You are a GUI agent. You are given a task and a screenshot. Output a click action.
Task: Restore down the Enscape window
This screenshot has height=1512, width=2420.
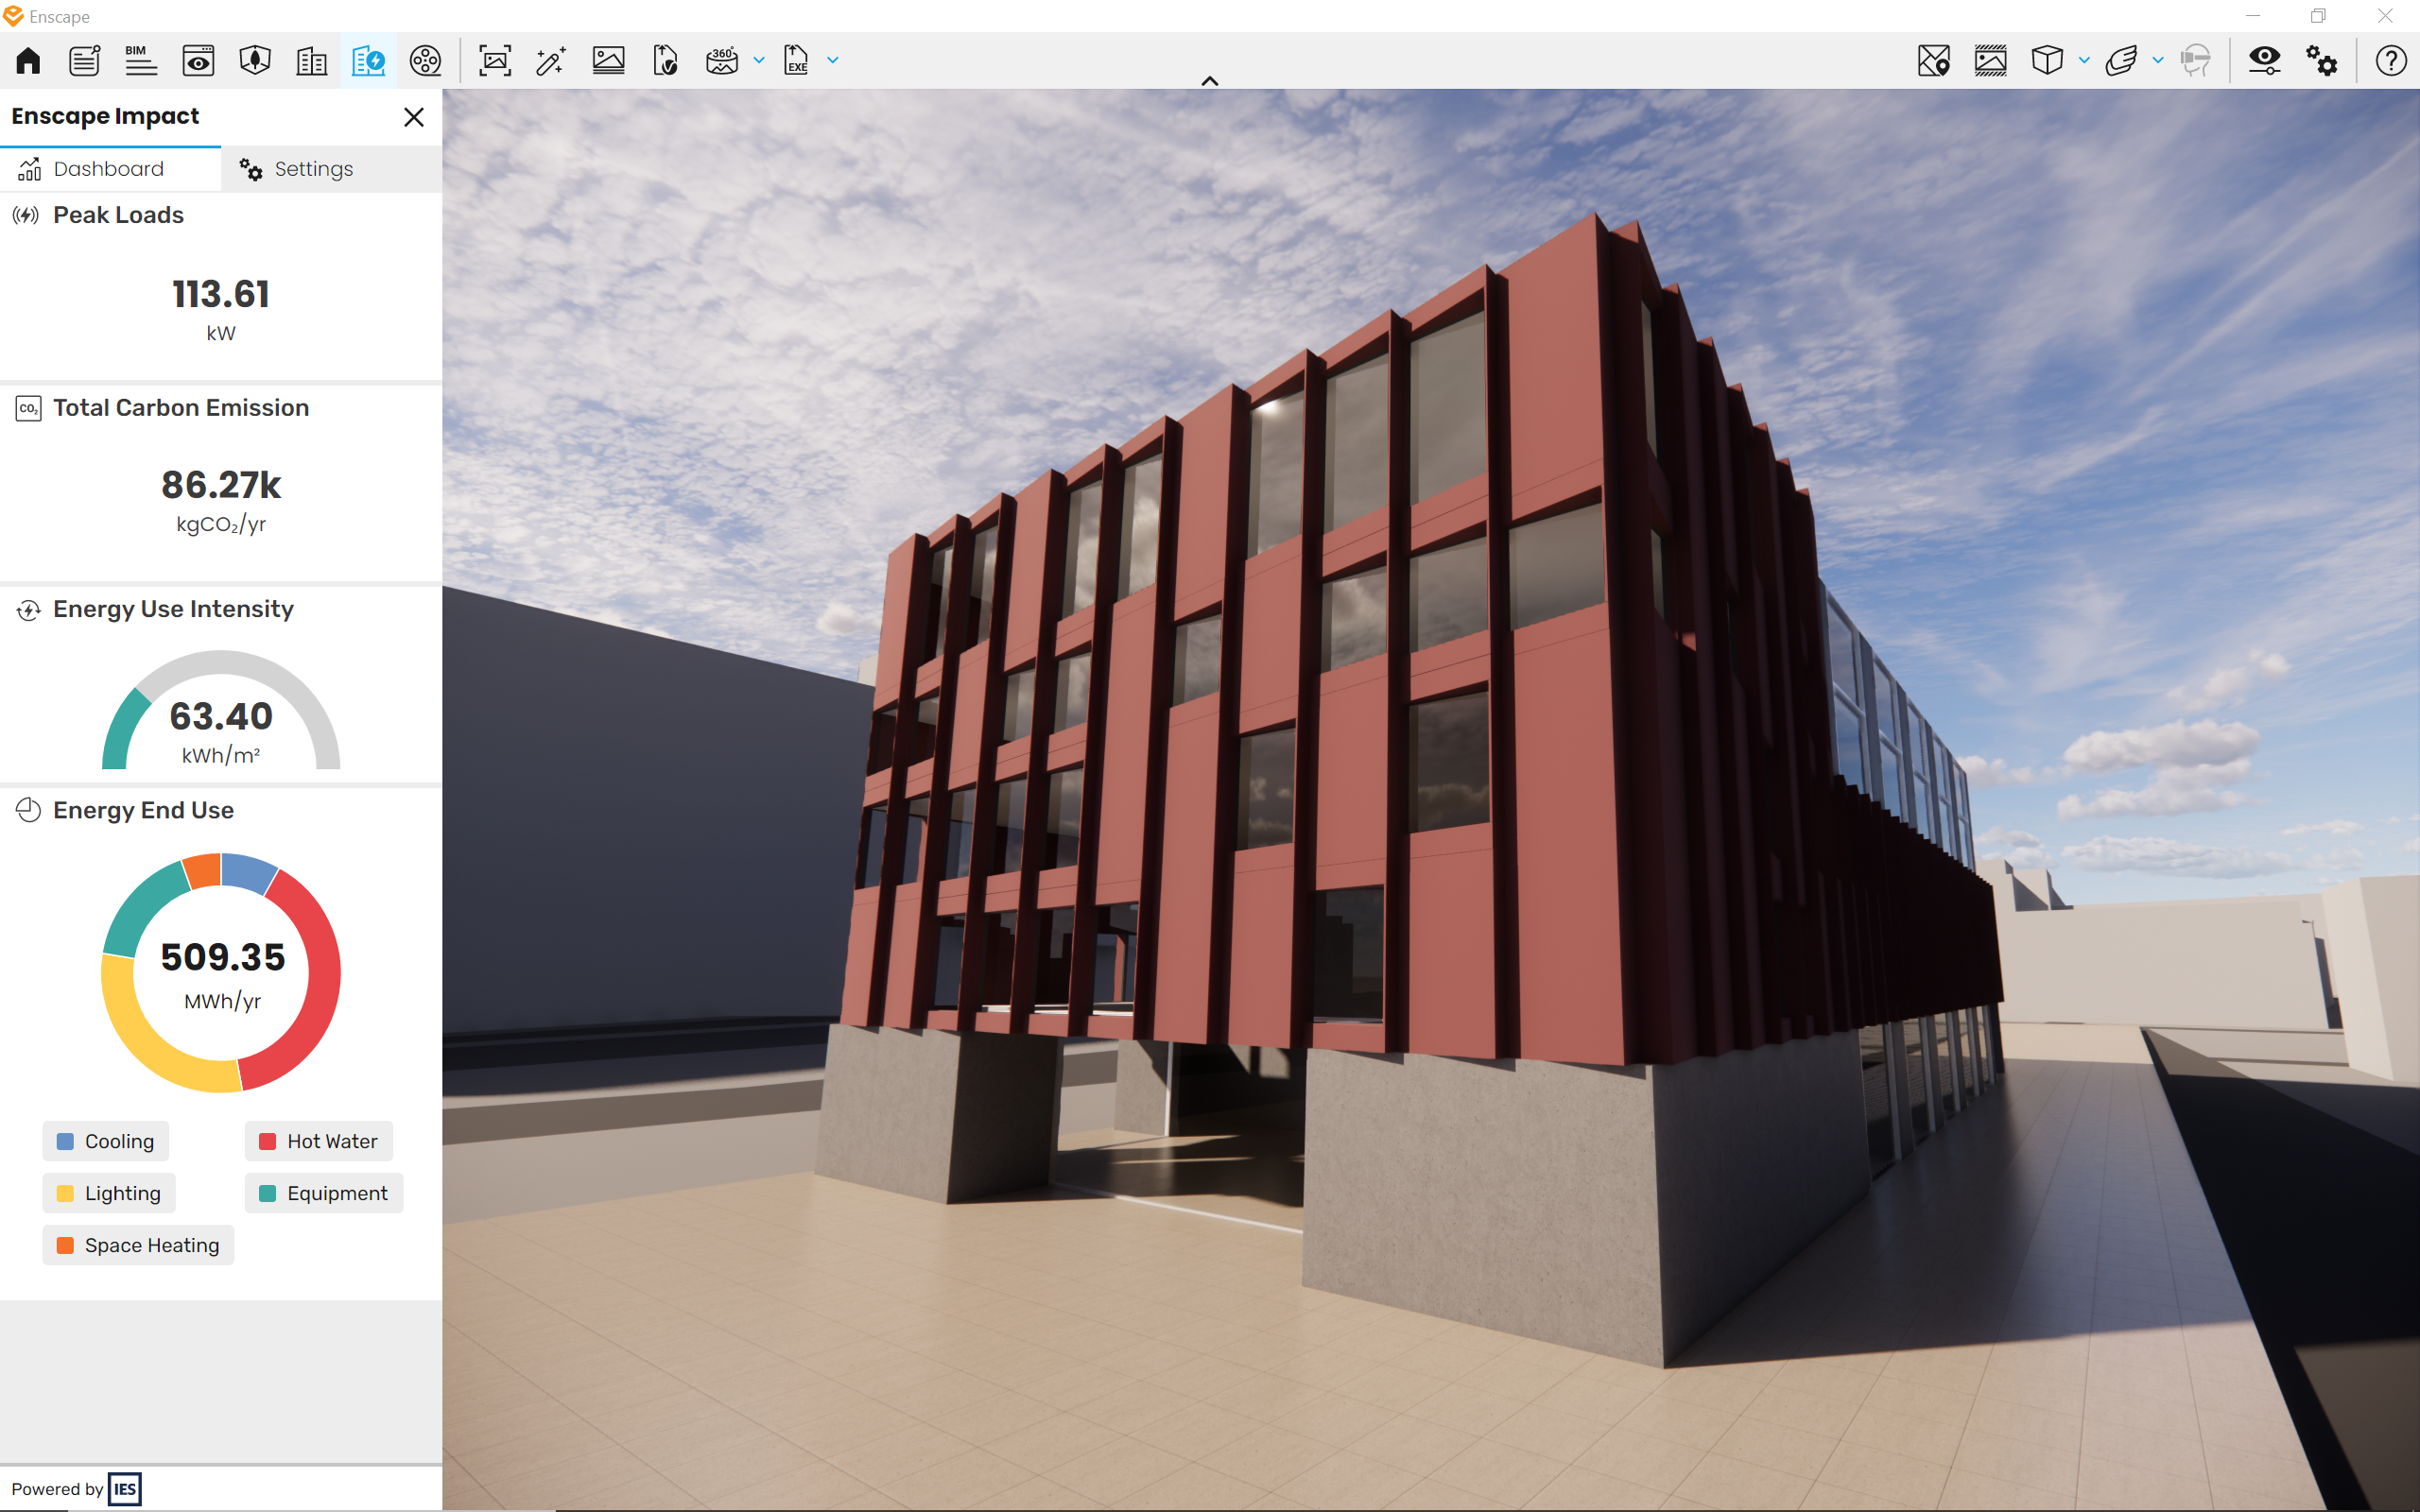click(x=2318, y=16)
